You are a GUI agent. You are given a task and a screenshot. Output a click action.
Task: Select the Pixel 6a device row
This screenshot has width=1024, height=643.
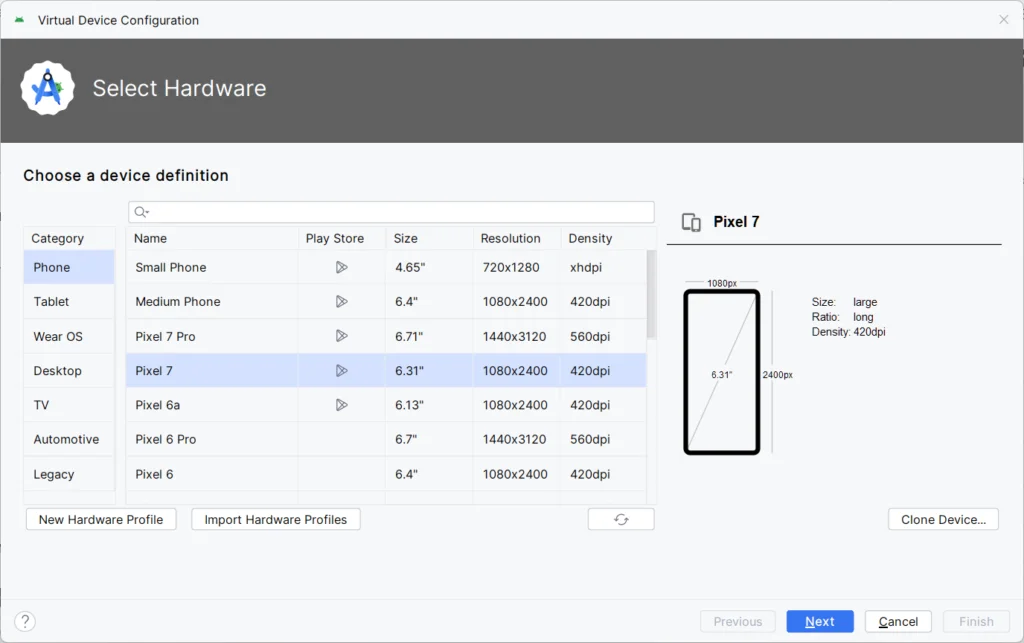coord(386,405)
